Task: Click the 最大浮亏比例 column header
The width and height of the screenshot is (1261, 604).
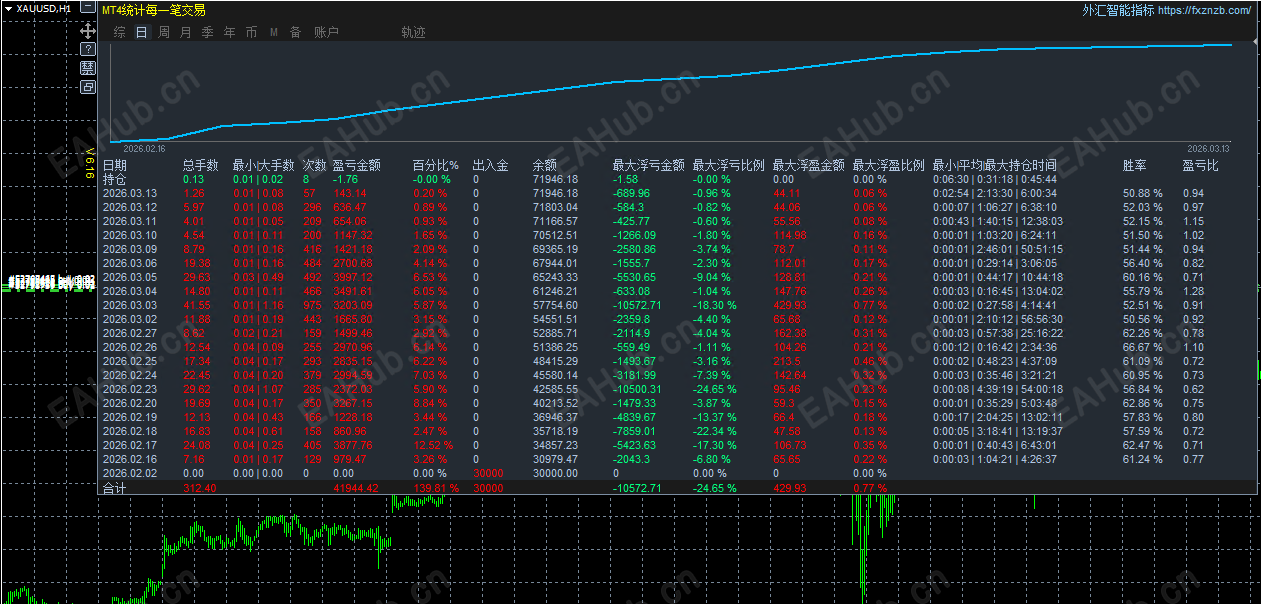Action: pyautogui.click(x=728, y=165)
